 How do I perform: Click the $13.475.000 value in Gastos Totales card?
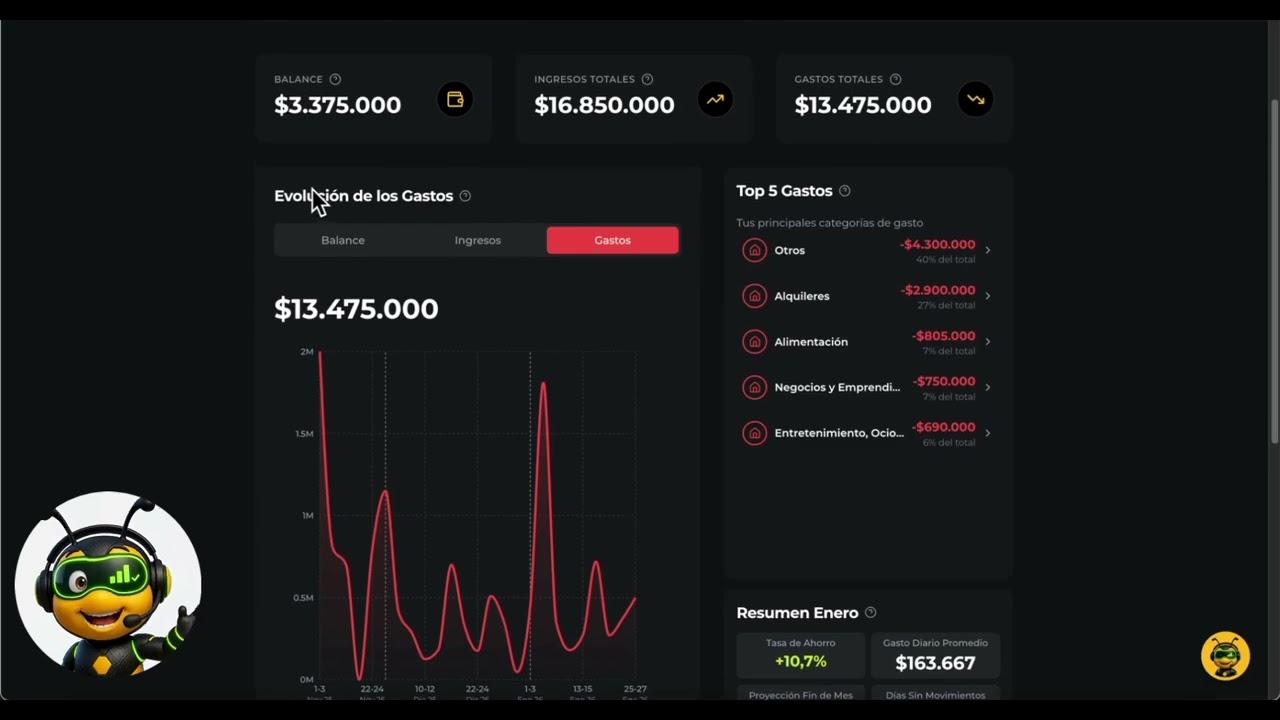pos(863,105)
